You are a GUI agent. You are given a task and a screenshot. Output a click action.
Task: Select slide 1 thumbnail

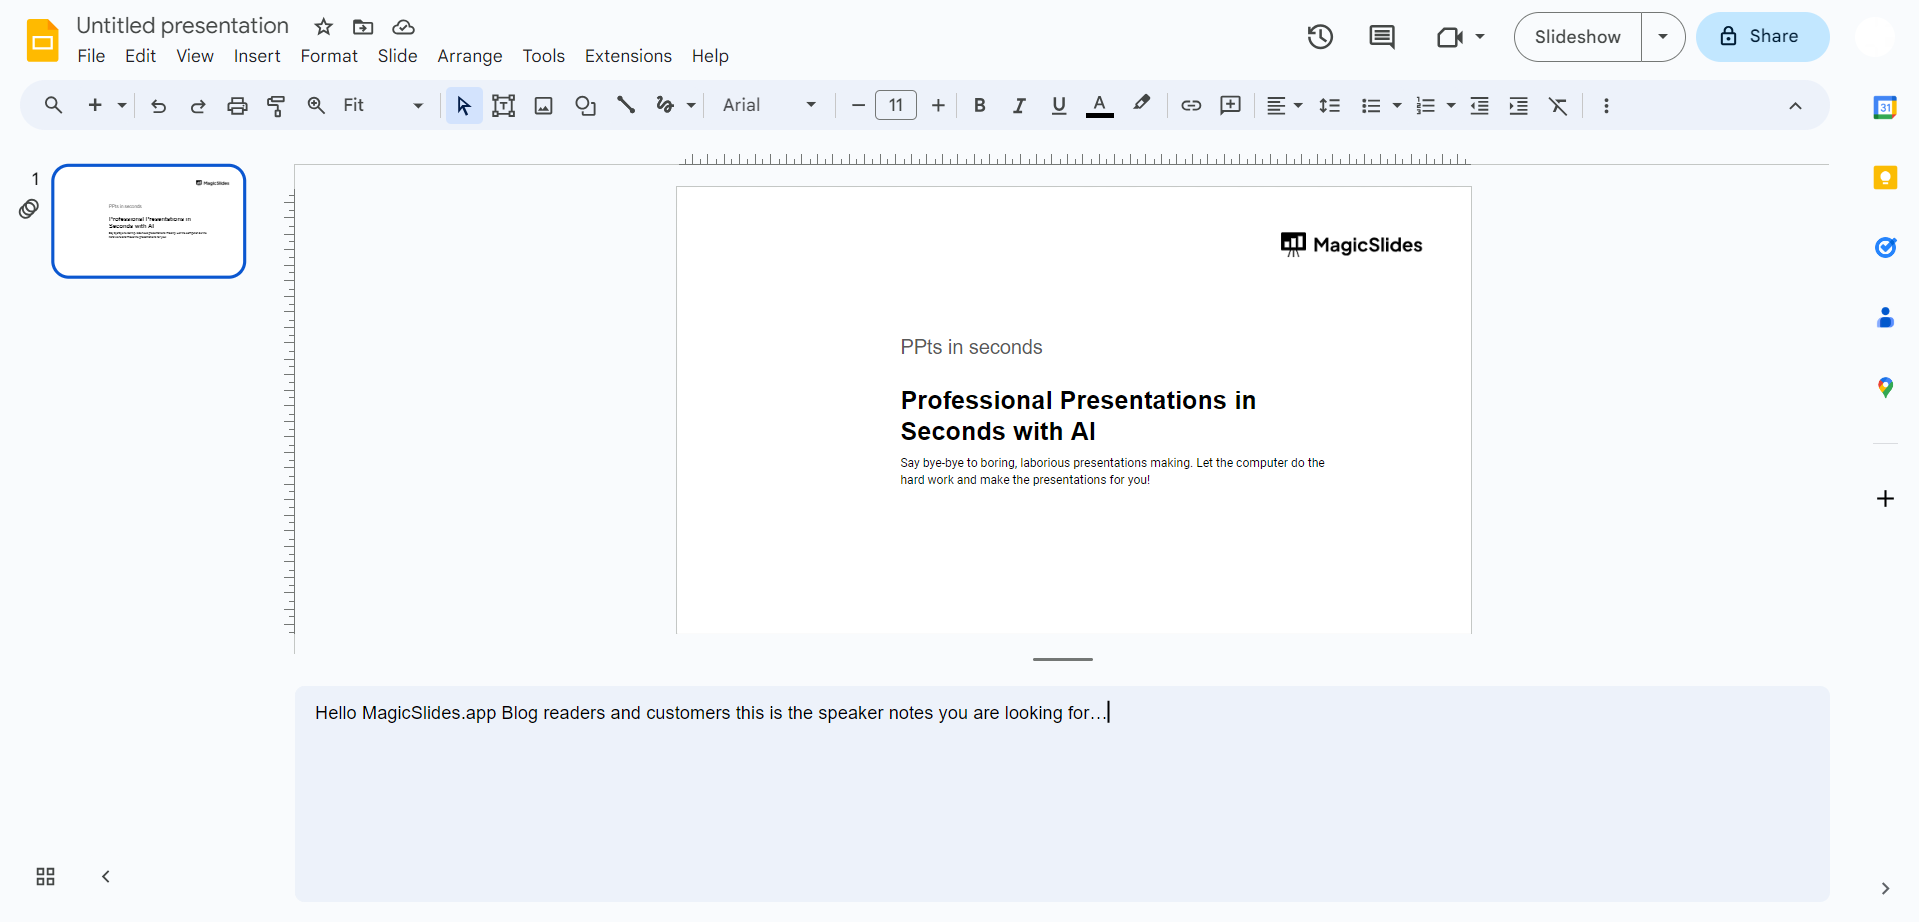149,221
